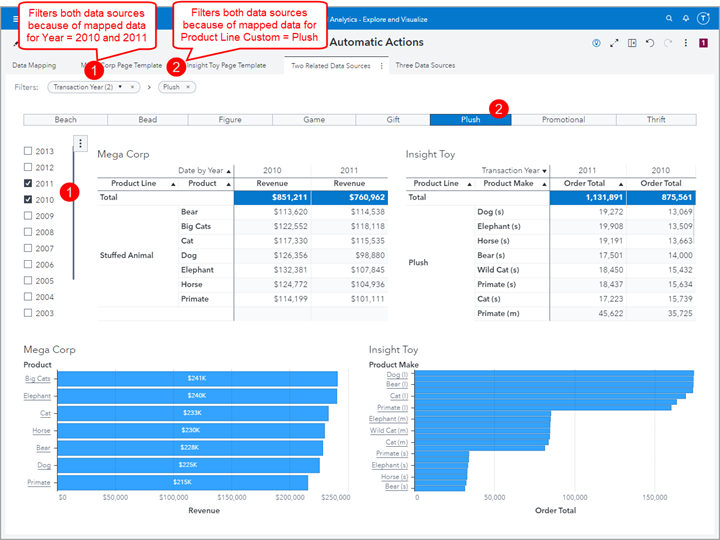Click the Primate axis label in Mega Corp chart
This screenshot has height=540, width=720.
tap(39, 482)
